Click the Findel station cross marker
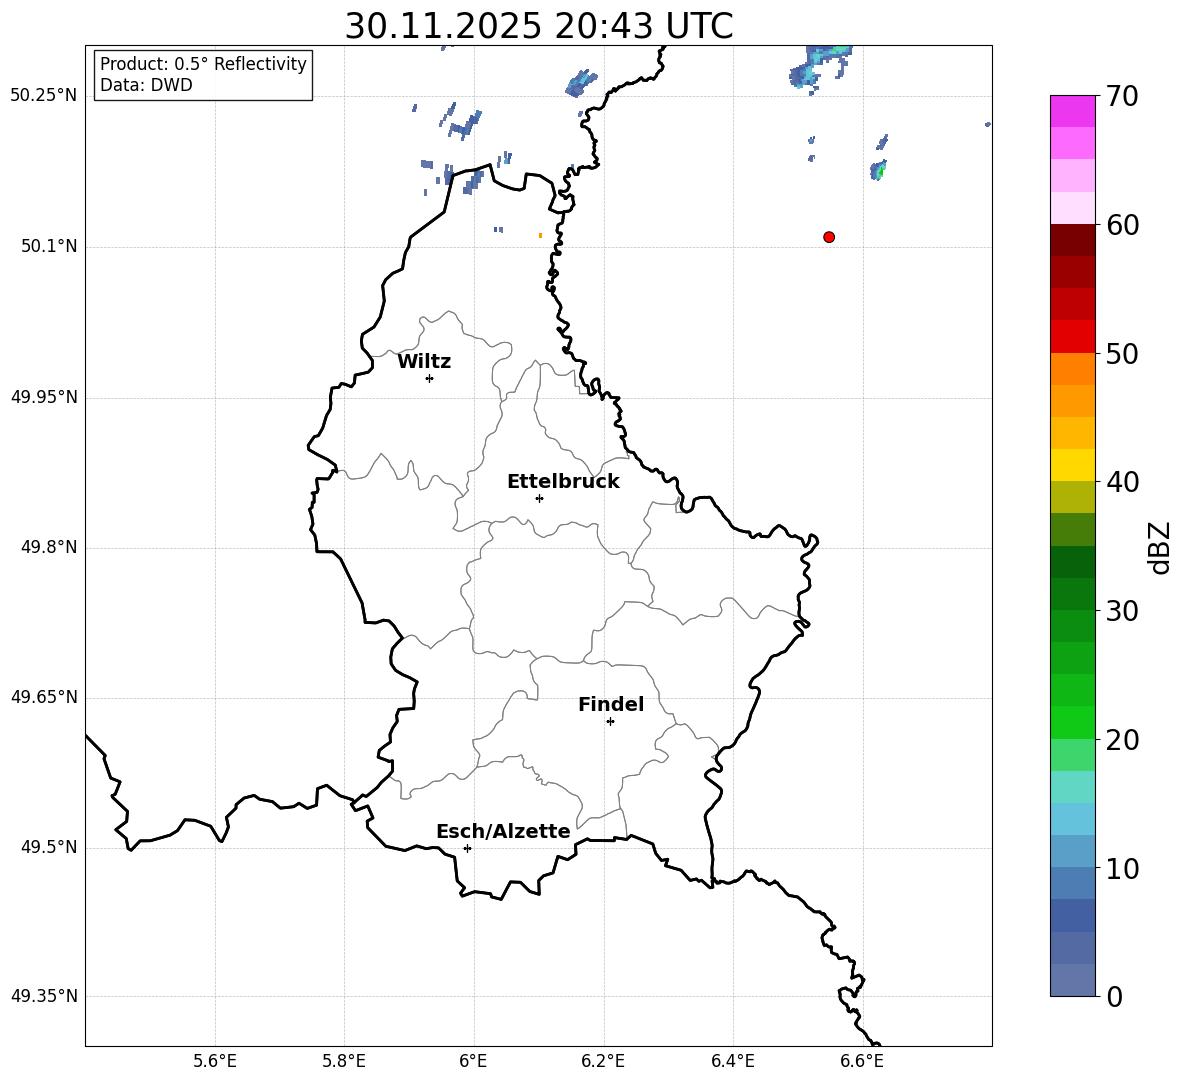 point(610,722)
